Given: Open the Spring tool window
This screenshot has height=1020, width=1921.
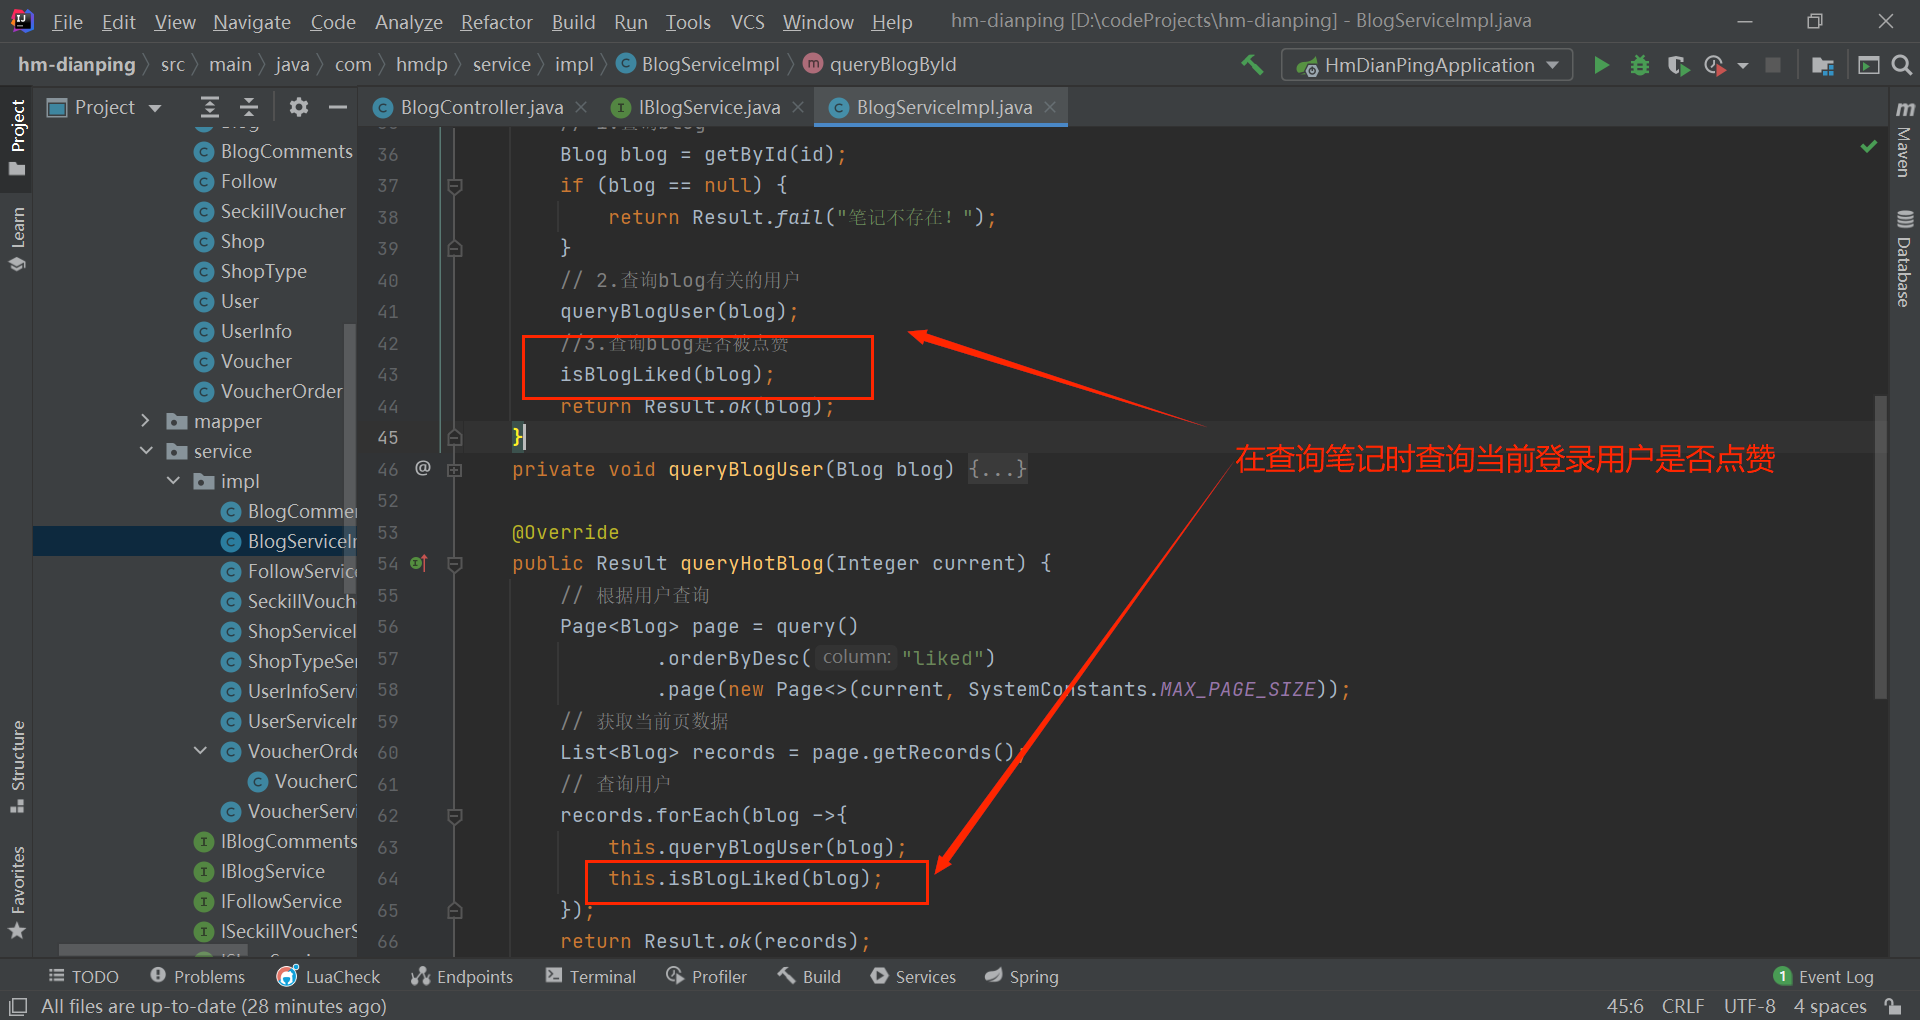Looking at the screenshot, I should (1021, 976).
